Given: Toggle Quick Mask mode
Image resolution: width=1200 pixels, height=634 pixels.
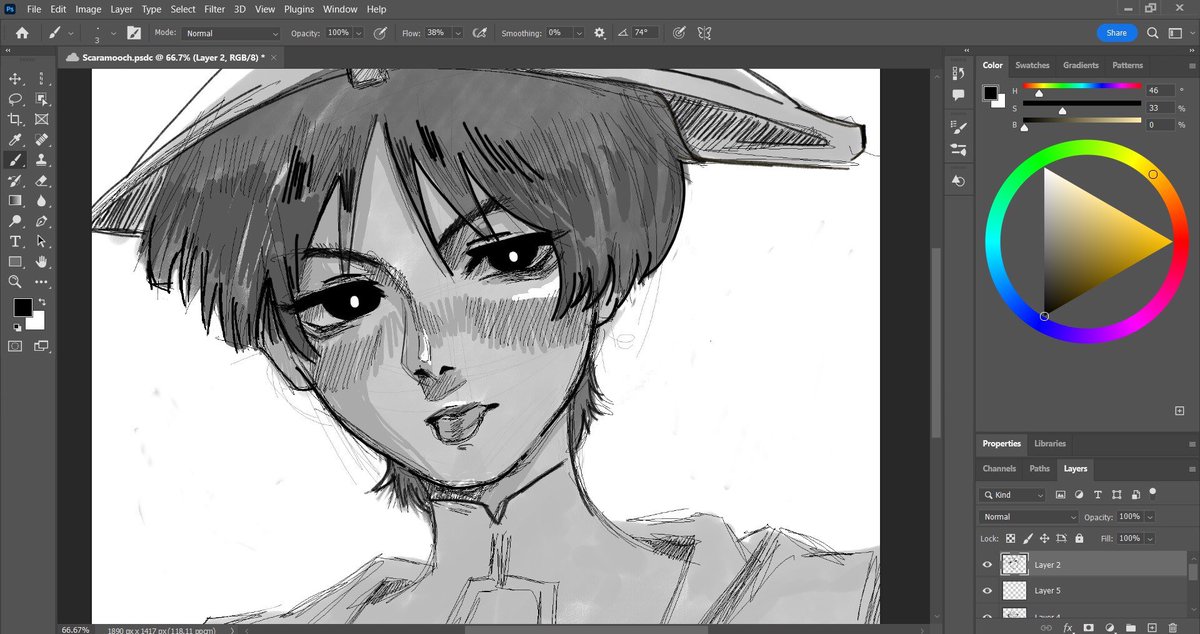Looking at the screenshot, I should tap(16, 346).
